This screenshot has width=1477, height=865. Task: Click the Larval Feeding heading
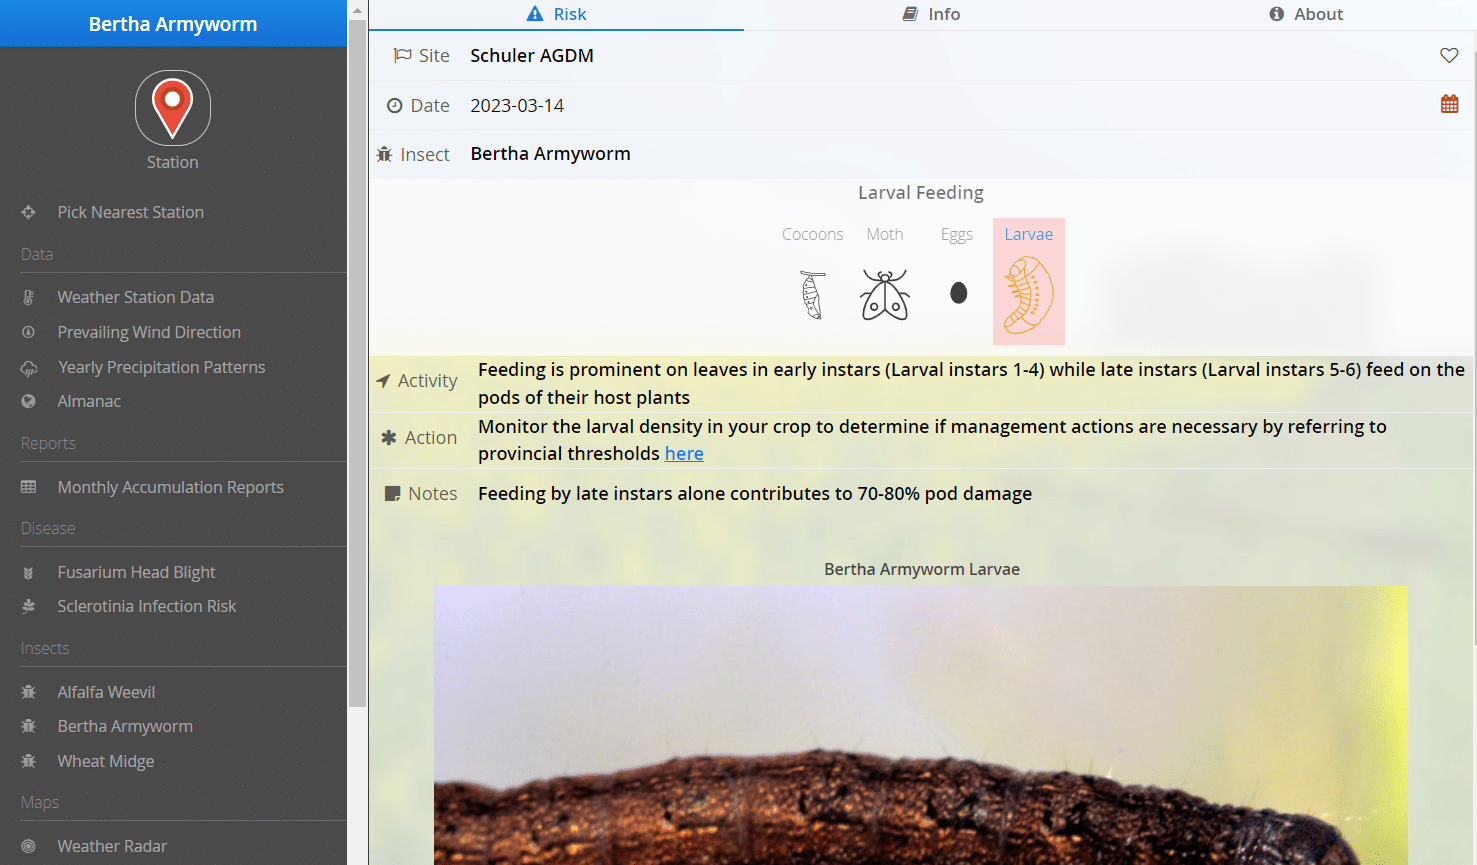coord(921,193)
